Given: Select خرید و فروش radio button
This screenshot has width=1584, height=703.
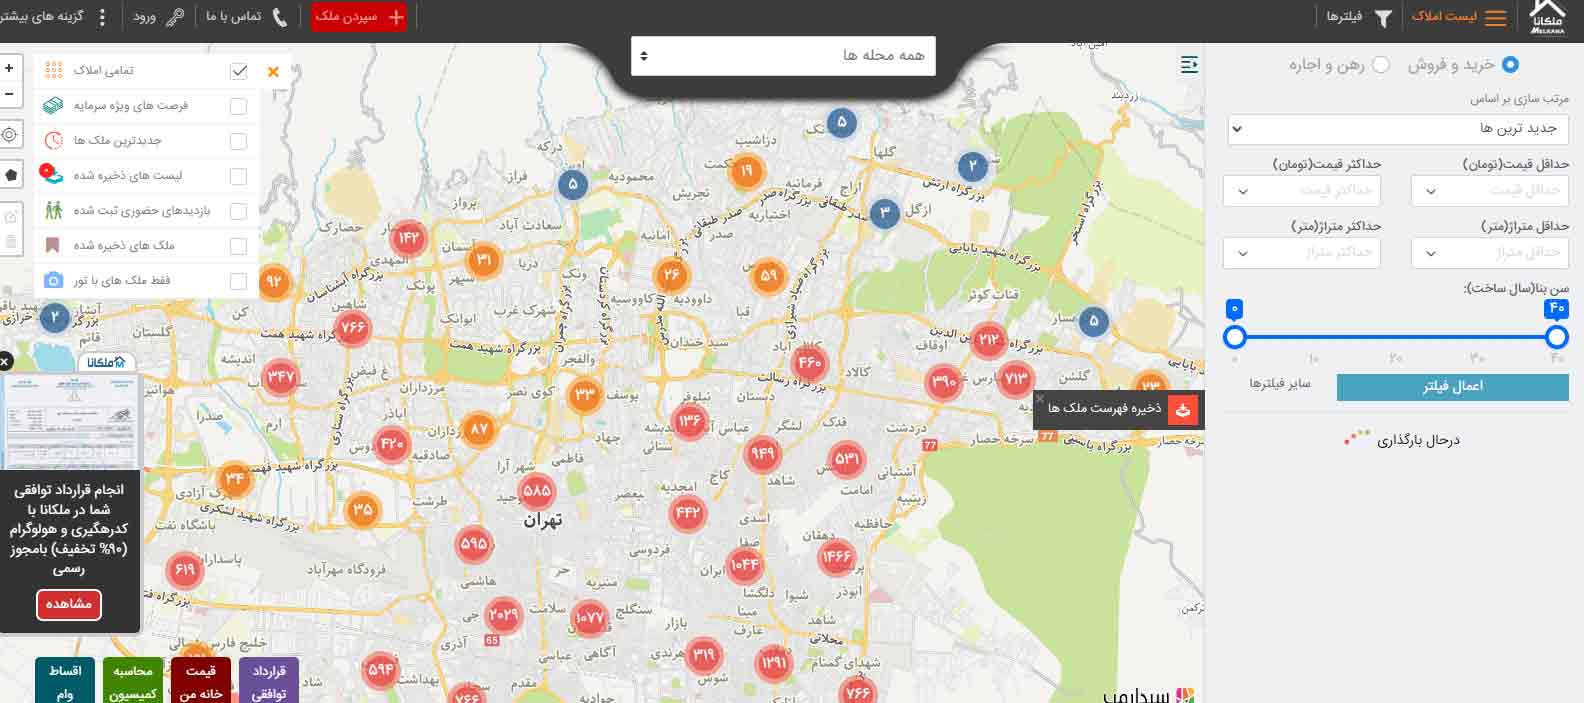Looking at the screenshot, I should pos(1509,65).
